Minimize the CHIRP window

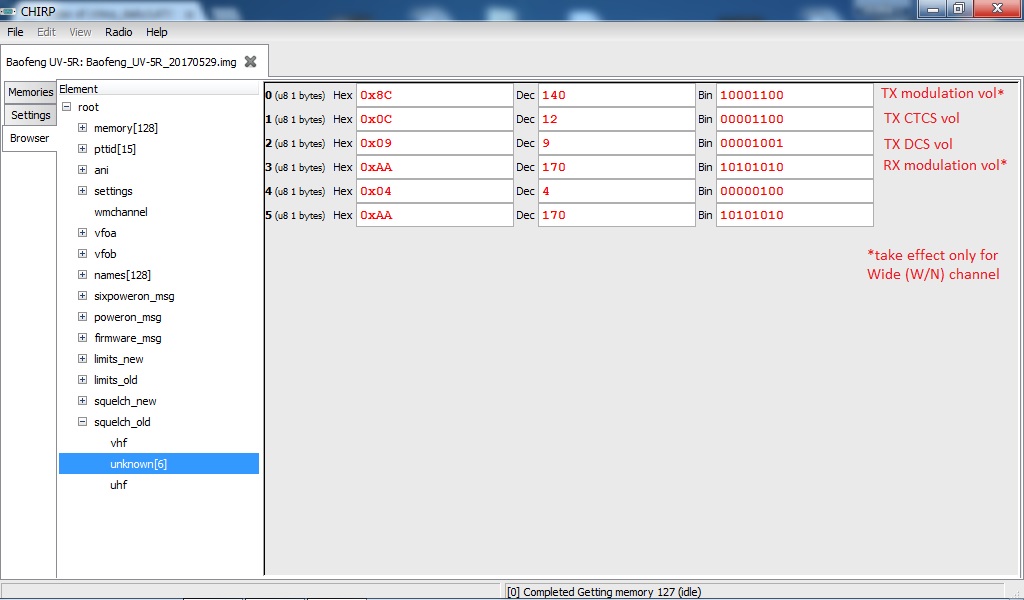(933, 9)
